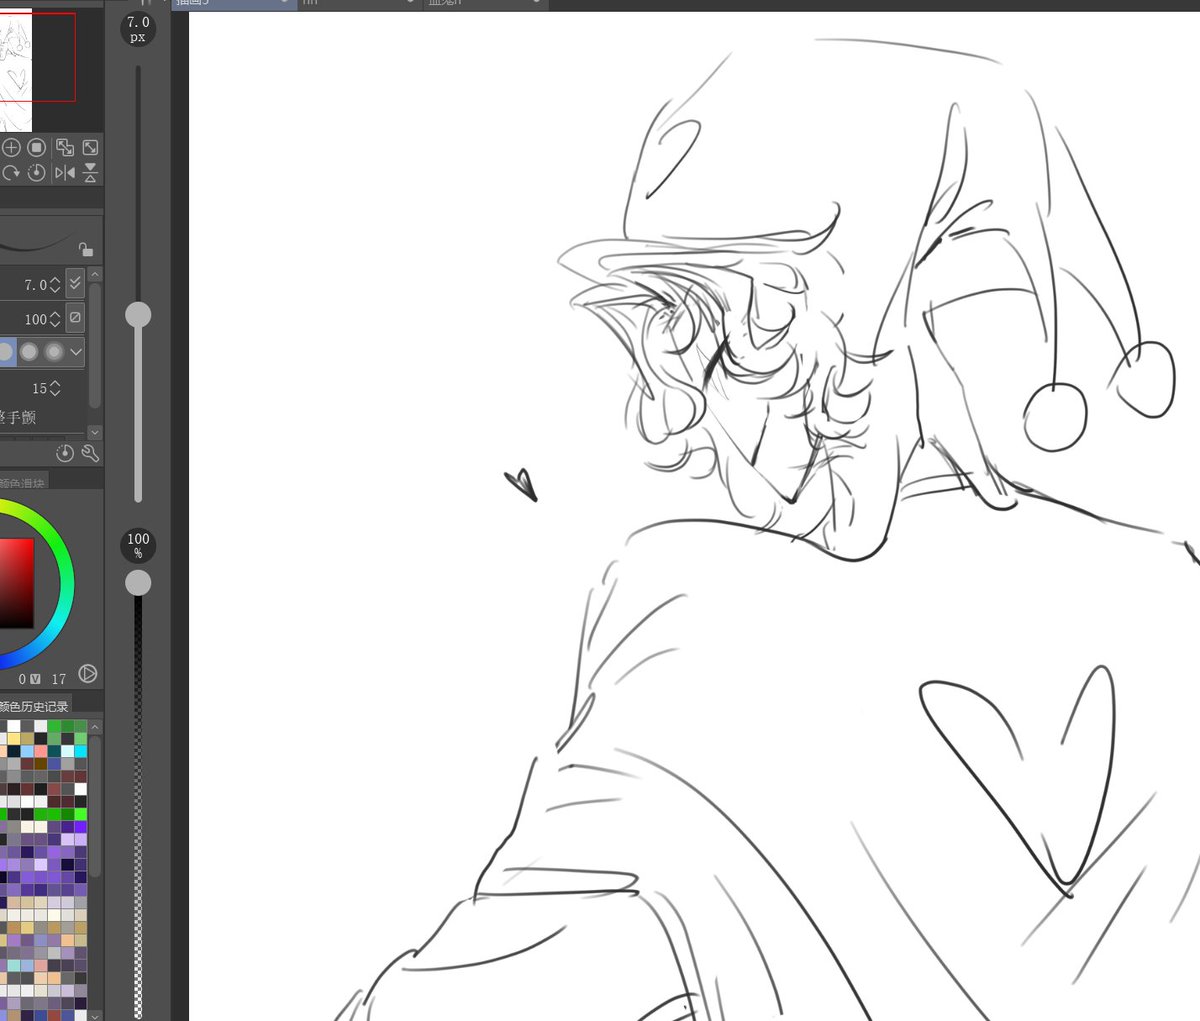
Task: Click the fit to navigator icon
Action: pyautogui.click(x=65, y=148)
